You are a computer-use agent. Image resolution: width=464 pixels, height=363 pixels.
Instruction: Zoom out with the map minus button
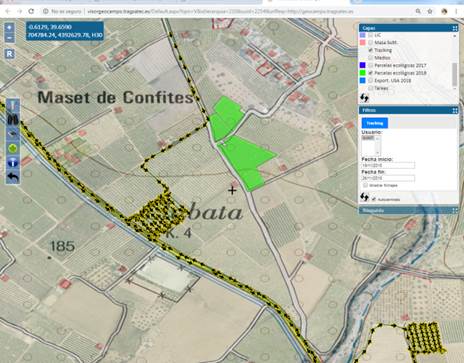pyautogui.click(x=9, y=38)
